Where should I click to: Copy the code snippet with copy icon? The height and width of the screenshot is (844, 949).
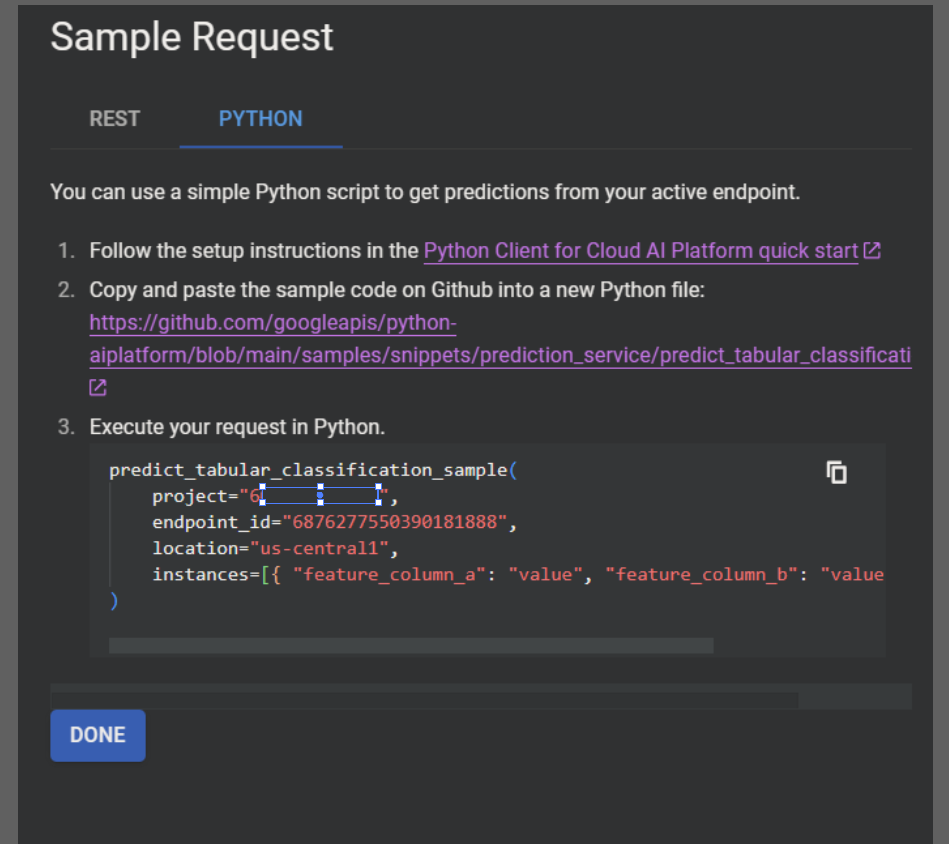click(x=836, y=473)
